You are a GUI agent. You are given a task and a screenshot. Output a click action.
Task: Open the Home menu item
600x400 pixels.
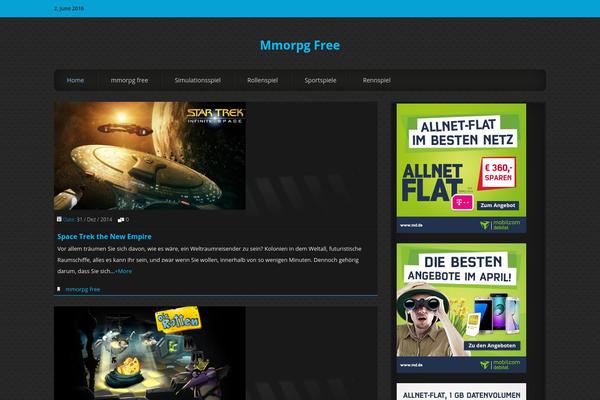pos(75,80)
